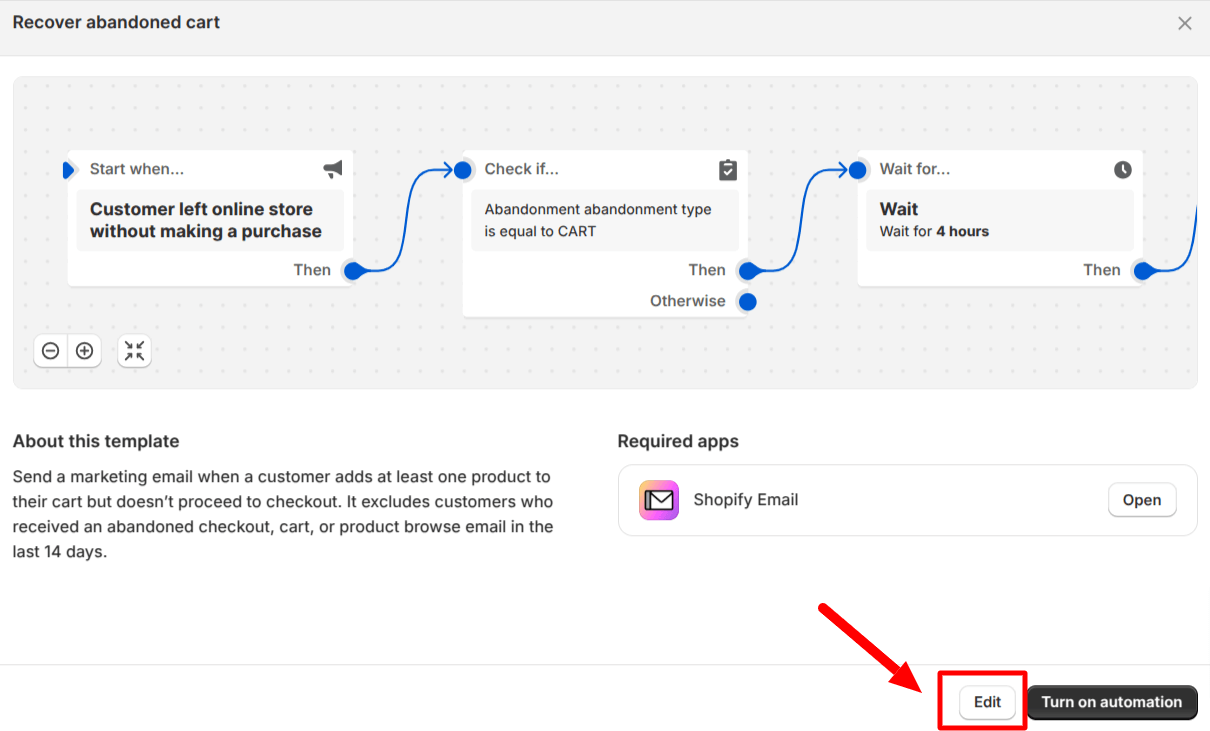Viewport: 1210px width, 731px height.
Task: Click the Then connector dot on Wait for card
Action: point(1142,270)
